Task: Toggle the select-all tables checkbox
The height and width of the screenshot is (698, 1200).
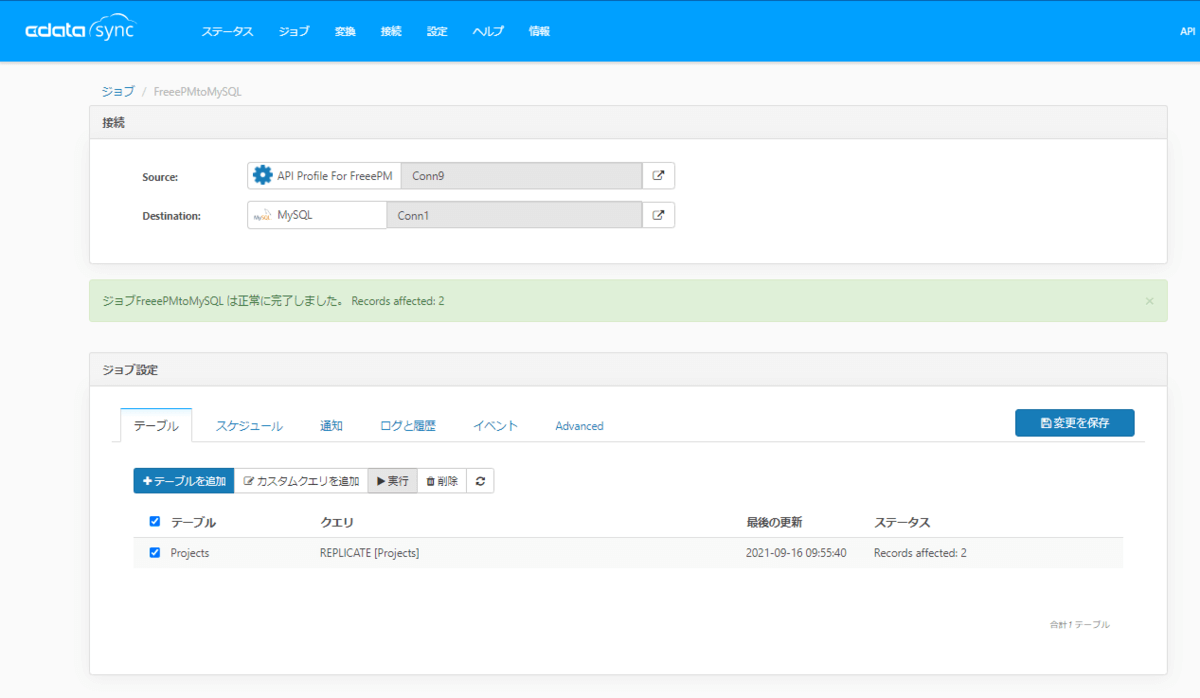Action: coord(154,521)
